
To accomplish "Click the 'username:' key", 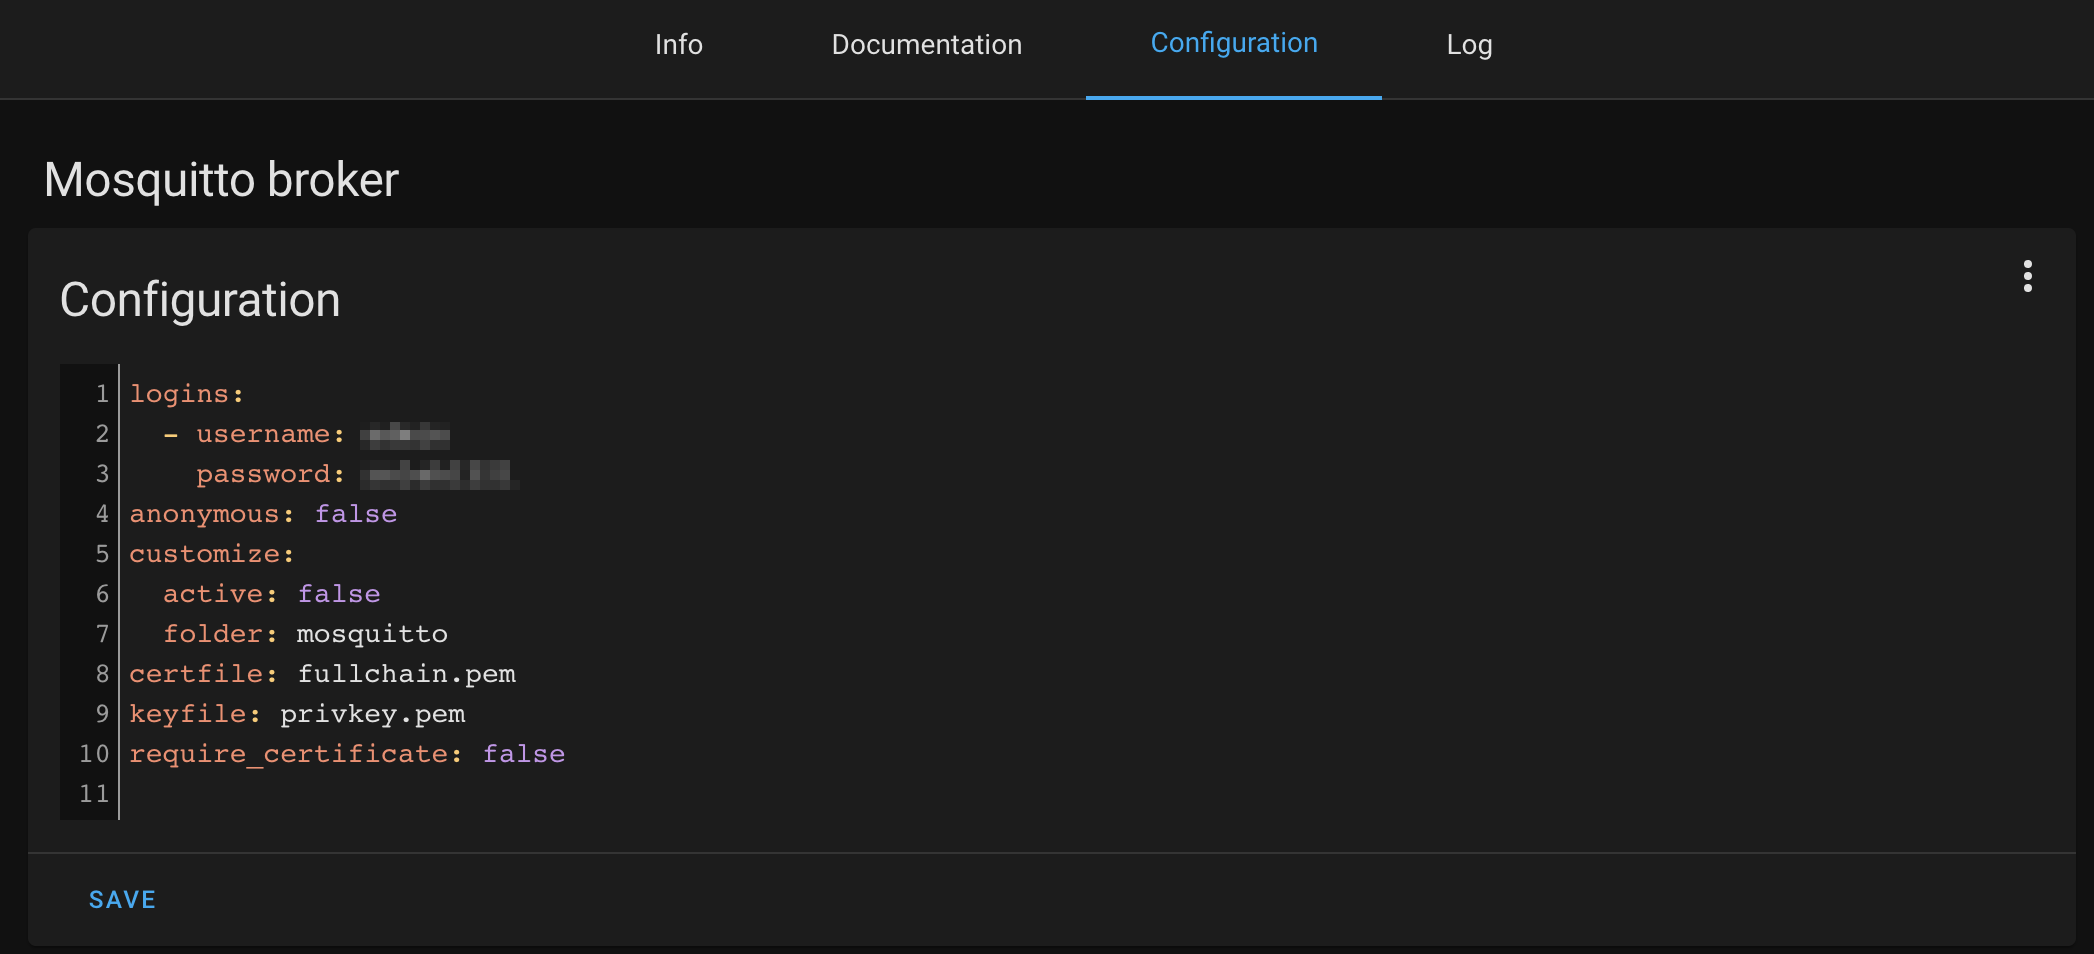I will point(270,434).
